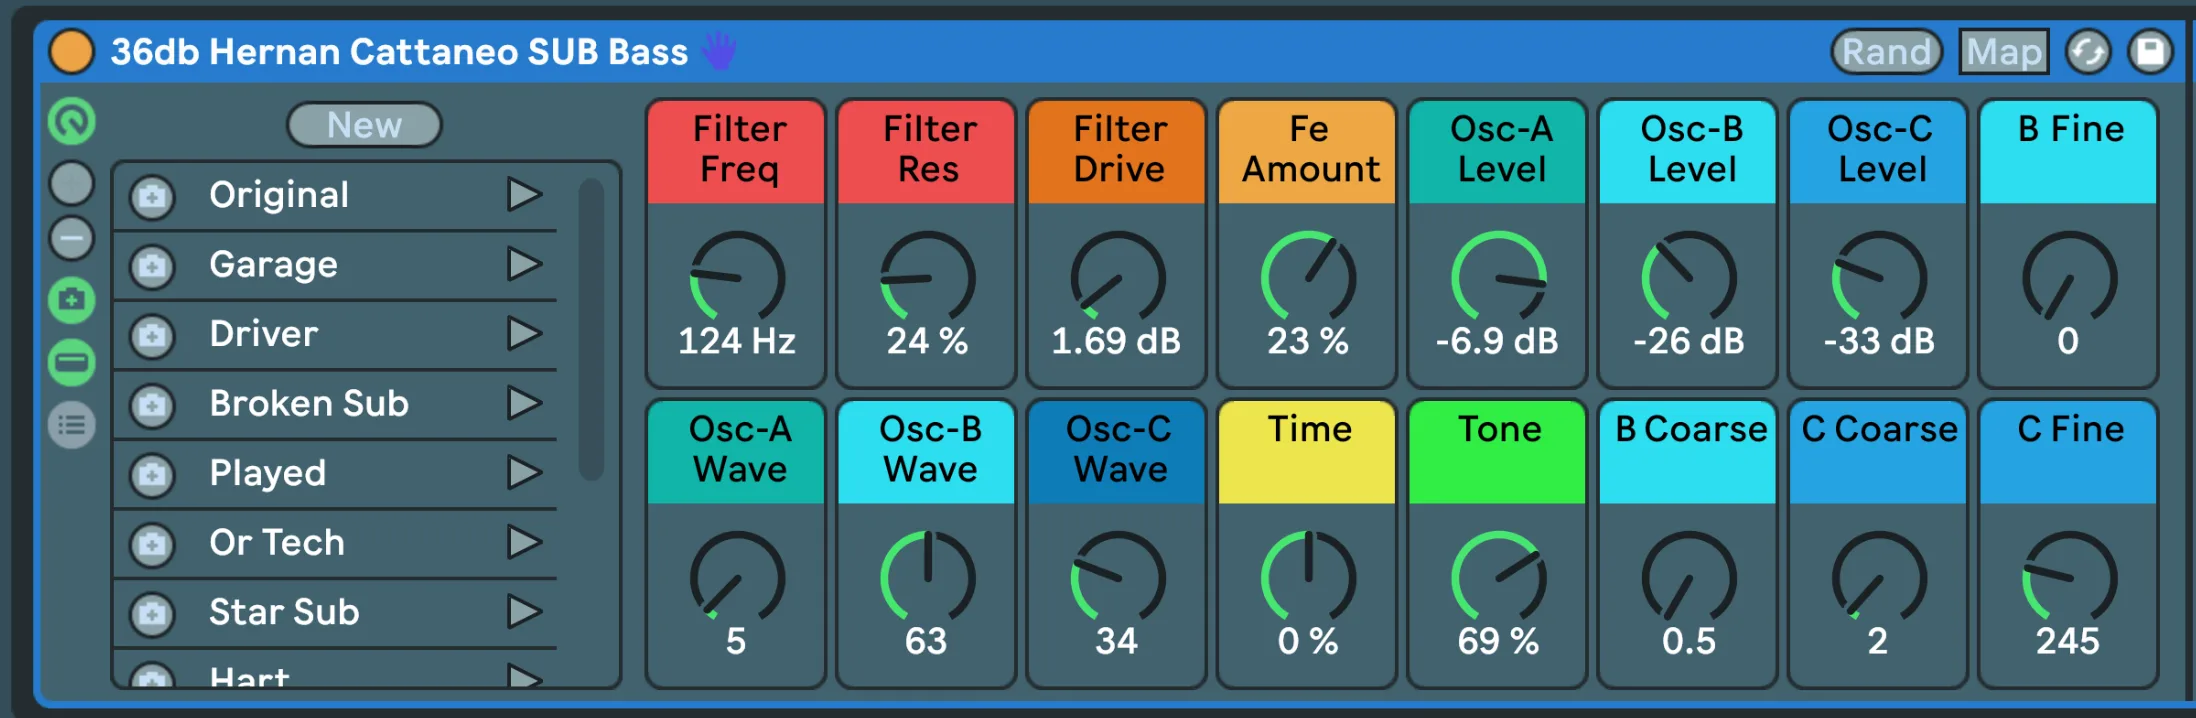Toggle the Map mode button
The height and width of the screenshot is (718, 2196).
[x=2003, y=52]
